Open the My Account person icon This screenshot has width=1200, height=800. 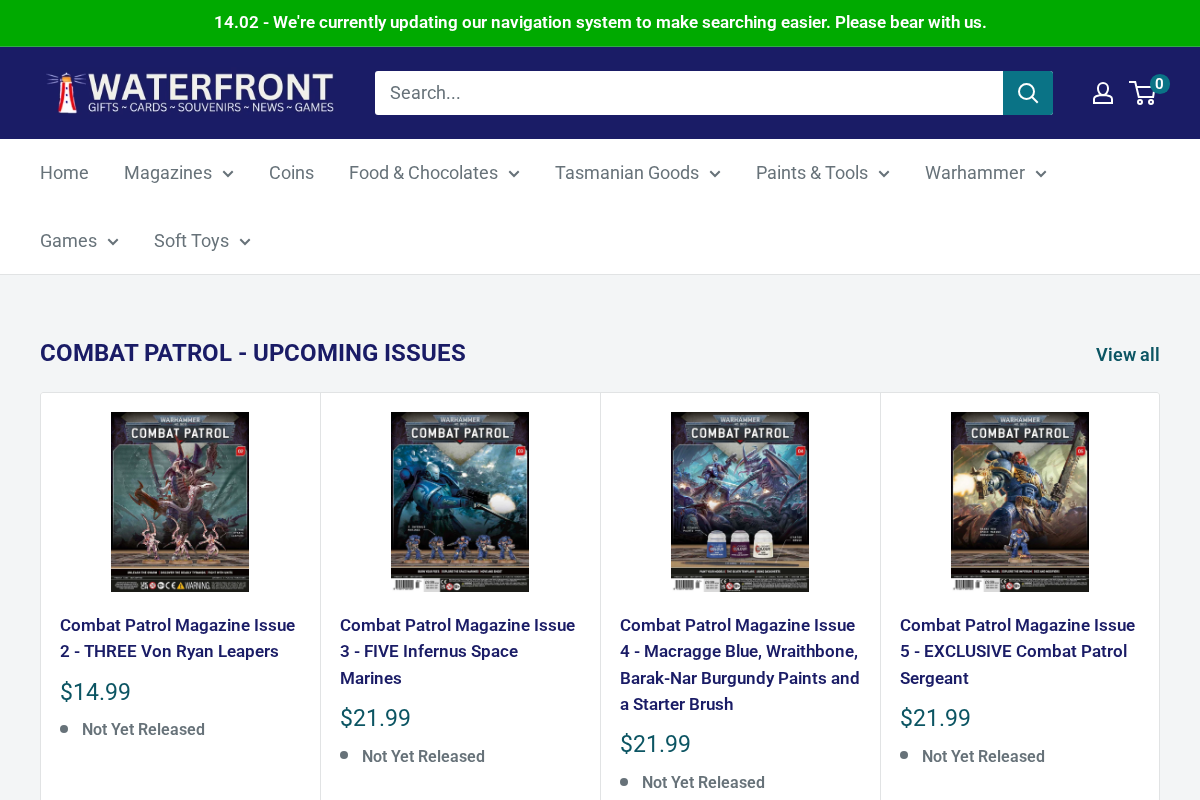(x=1103, y=92)
